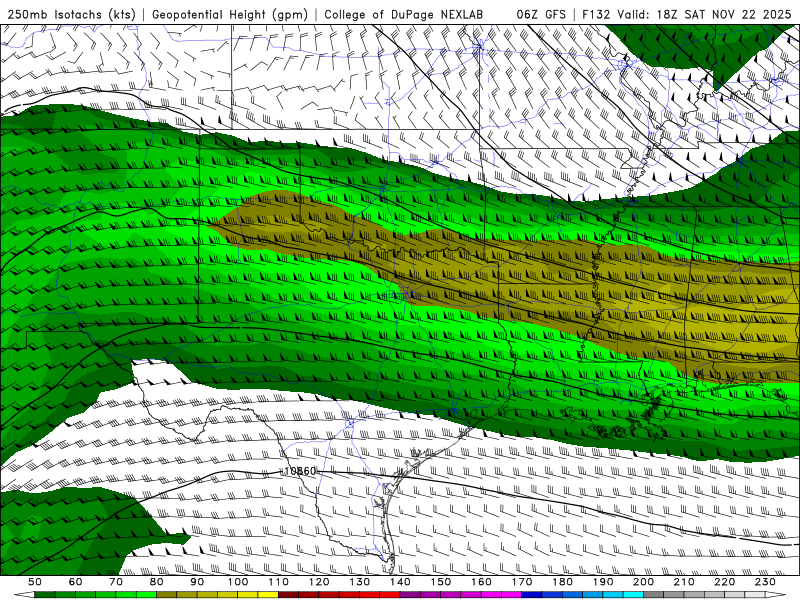Click the '100' value on the color scale
The width and height of the screenshot is (800, 600).
tap(238, 582)
